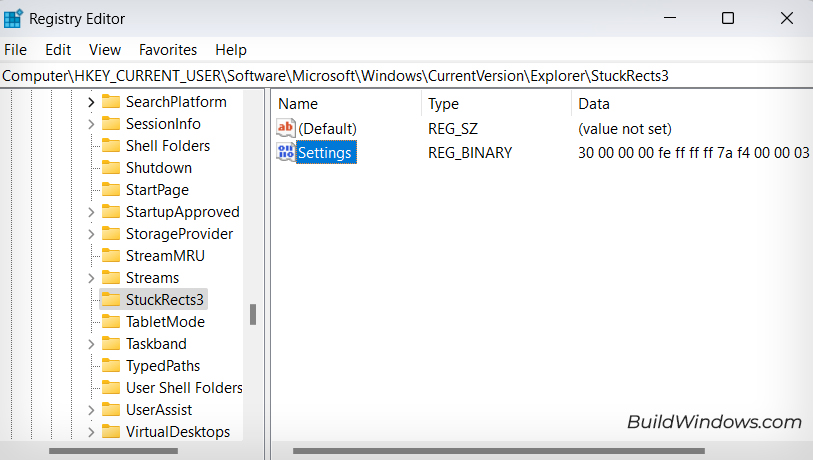
Task: Click the '30 00 00 00 fe ff' data cell
Action: point(694,152)
